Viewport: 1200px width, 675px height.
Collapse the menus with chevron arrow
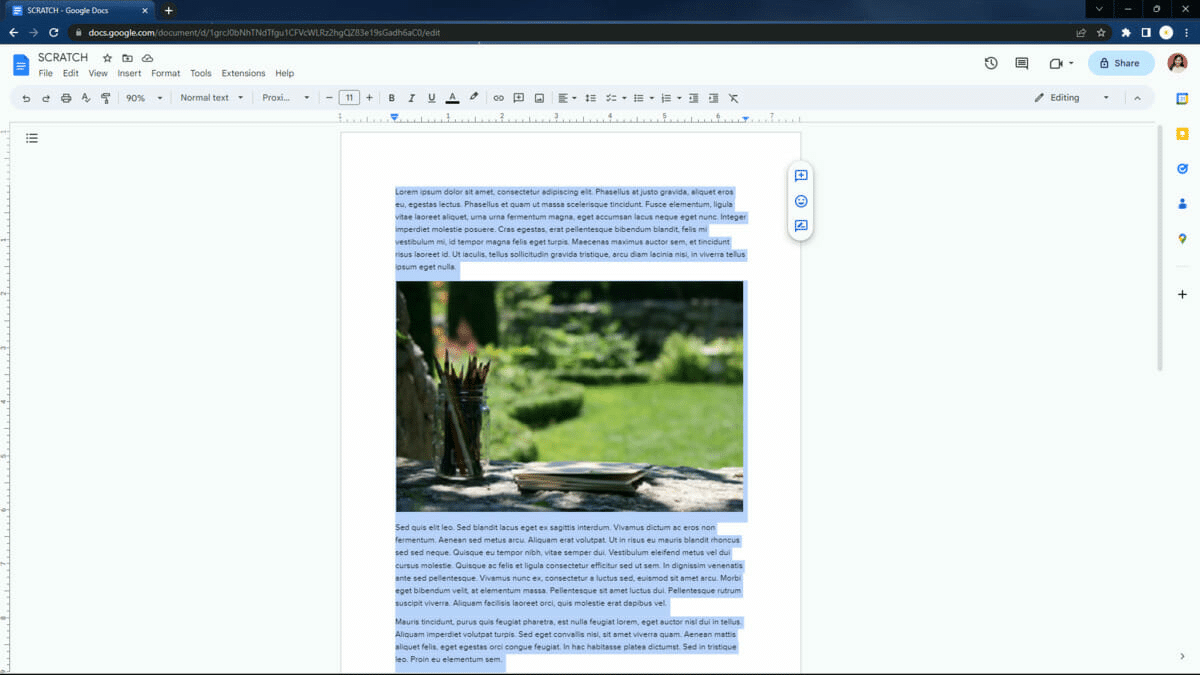tap(1137, 98)
